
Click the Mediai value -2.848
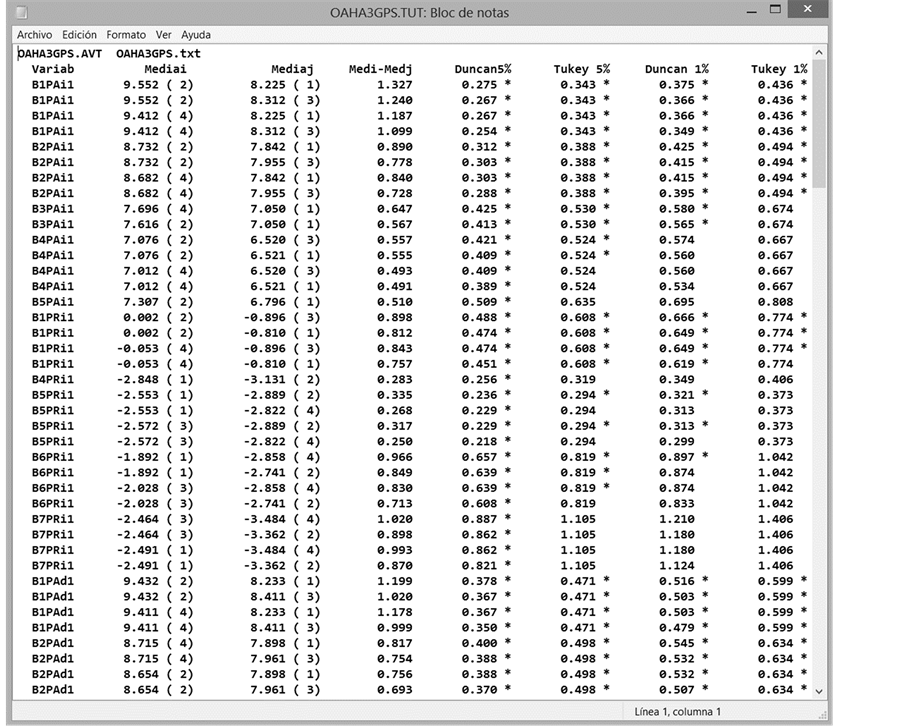(138, 380)
